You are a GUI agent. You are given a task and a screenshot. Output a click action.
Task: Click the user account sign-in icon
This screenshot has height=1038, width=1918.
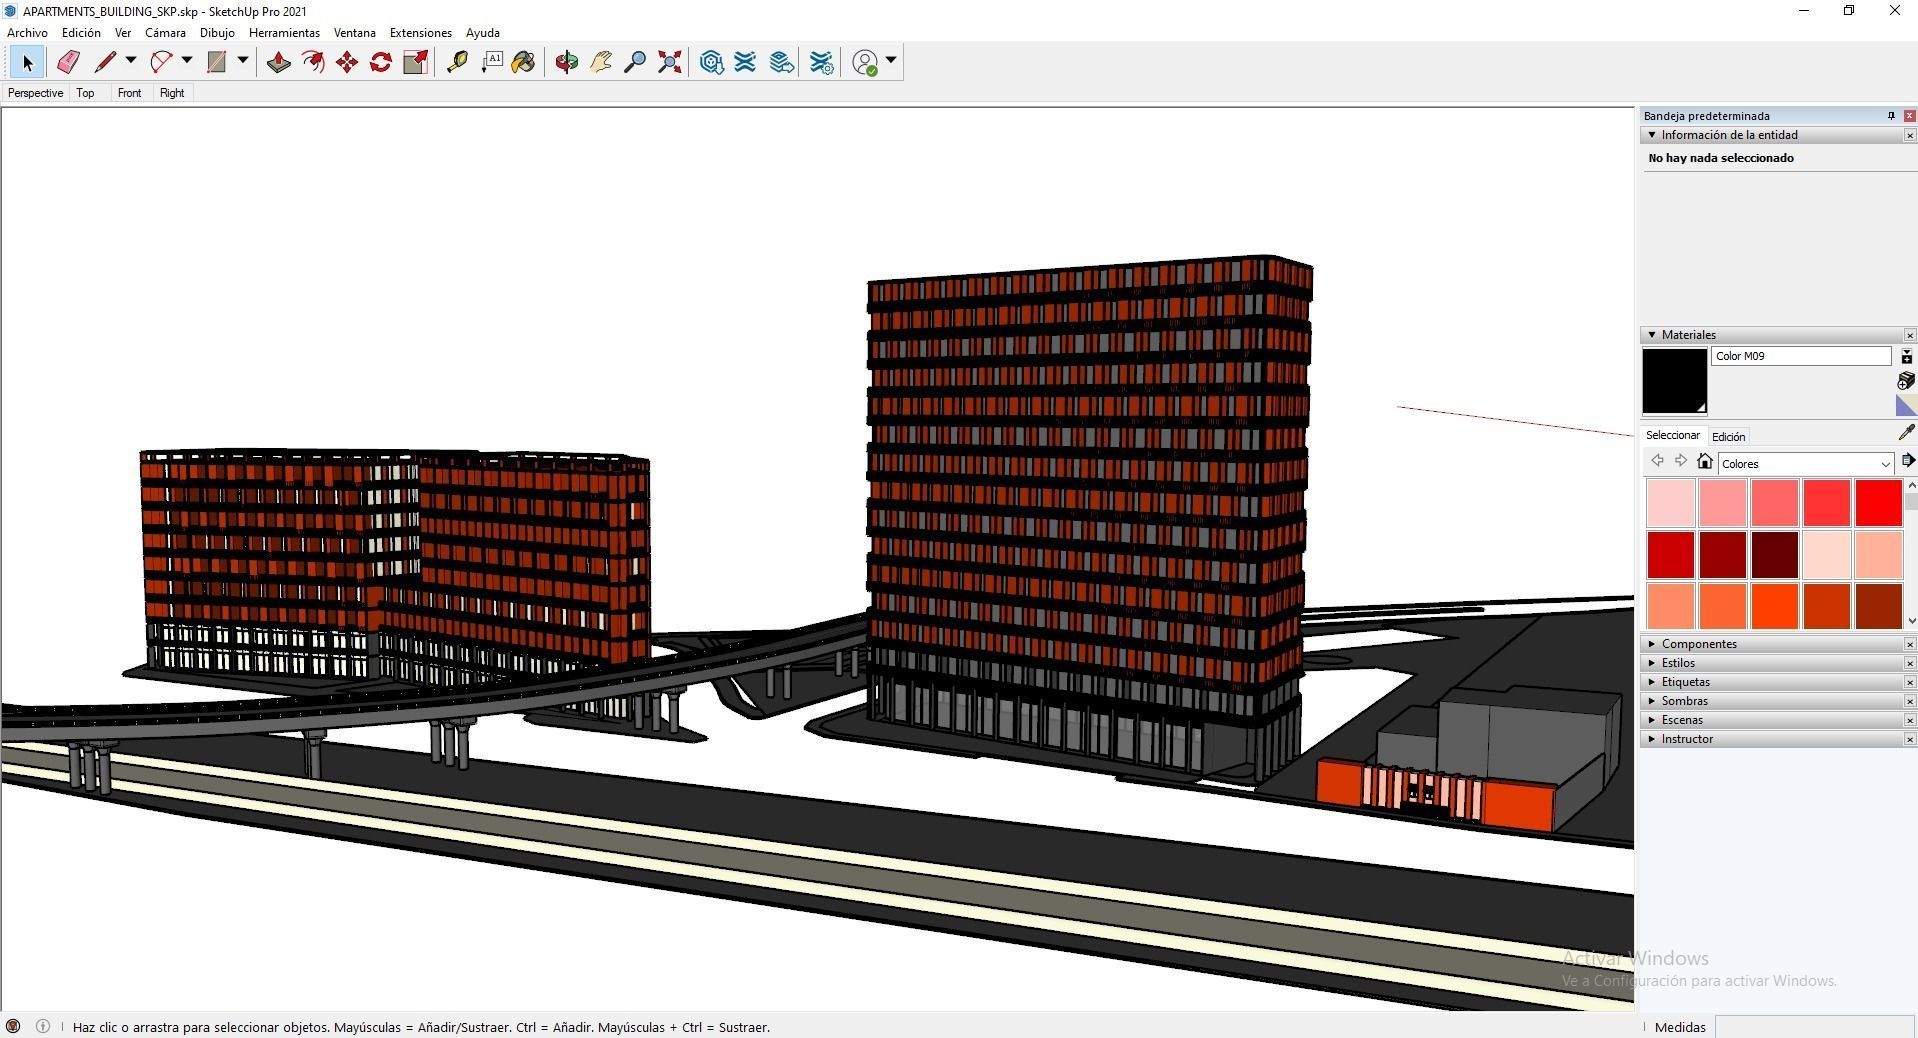866,62
